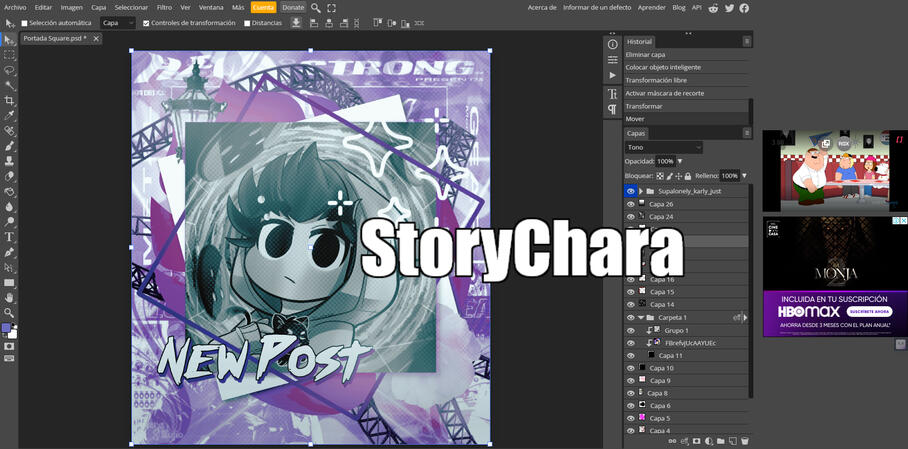Open the search magnifier in the menu bar
This screenshot has width=908, height=449.
tap(316, 8)
